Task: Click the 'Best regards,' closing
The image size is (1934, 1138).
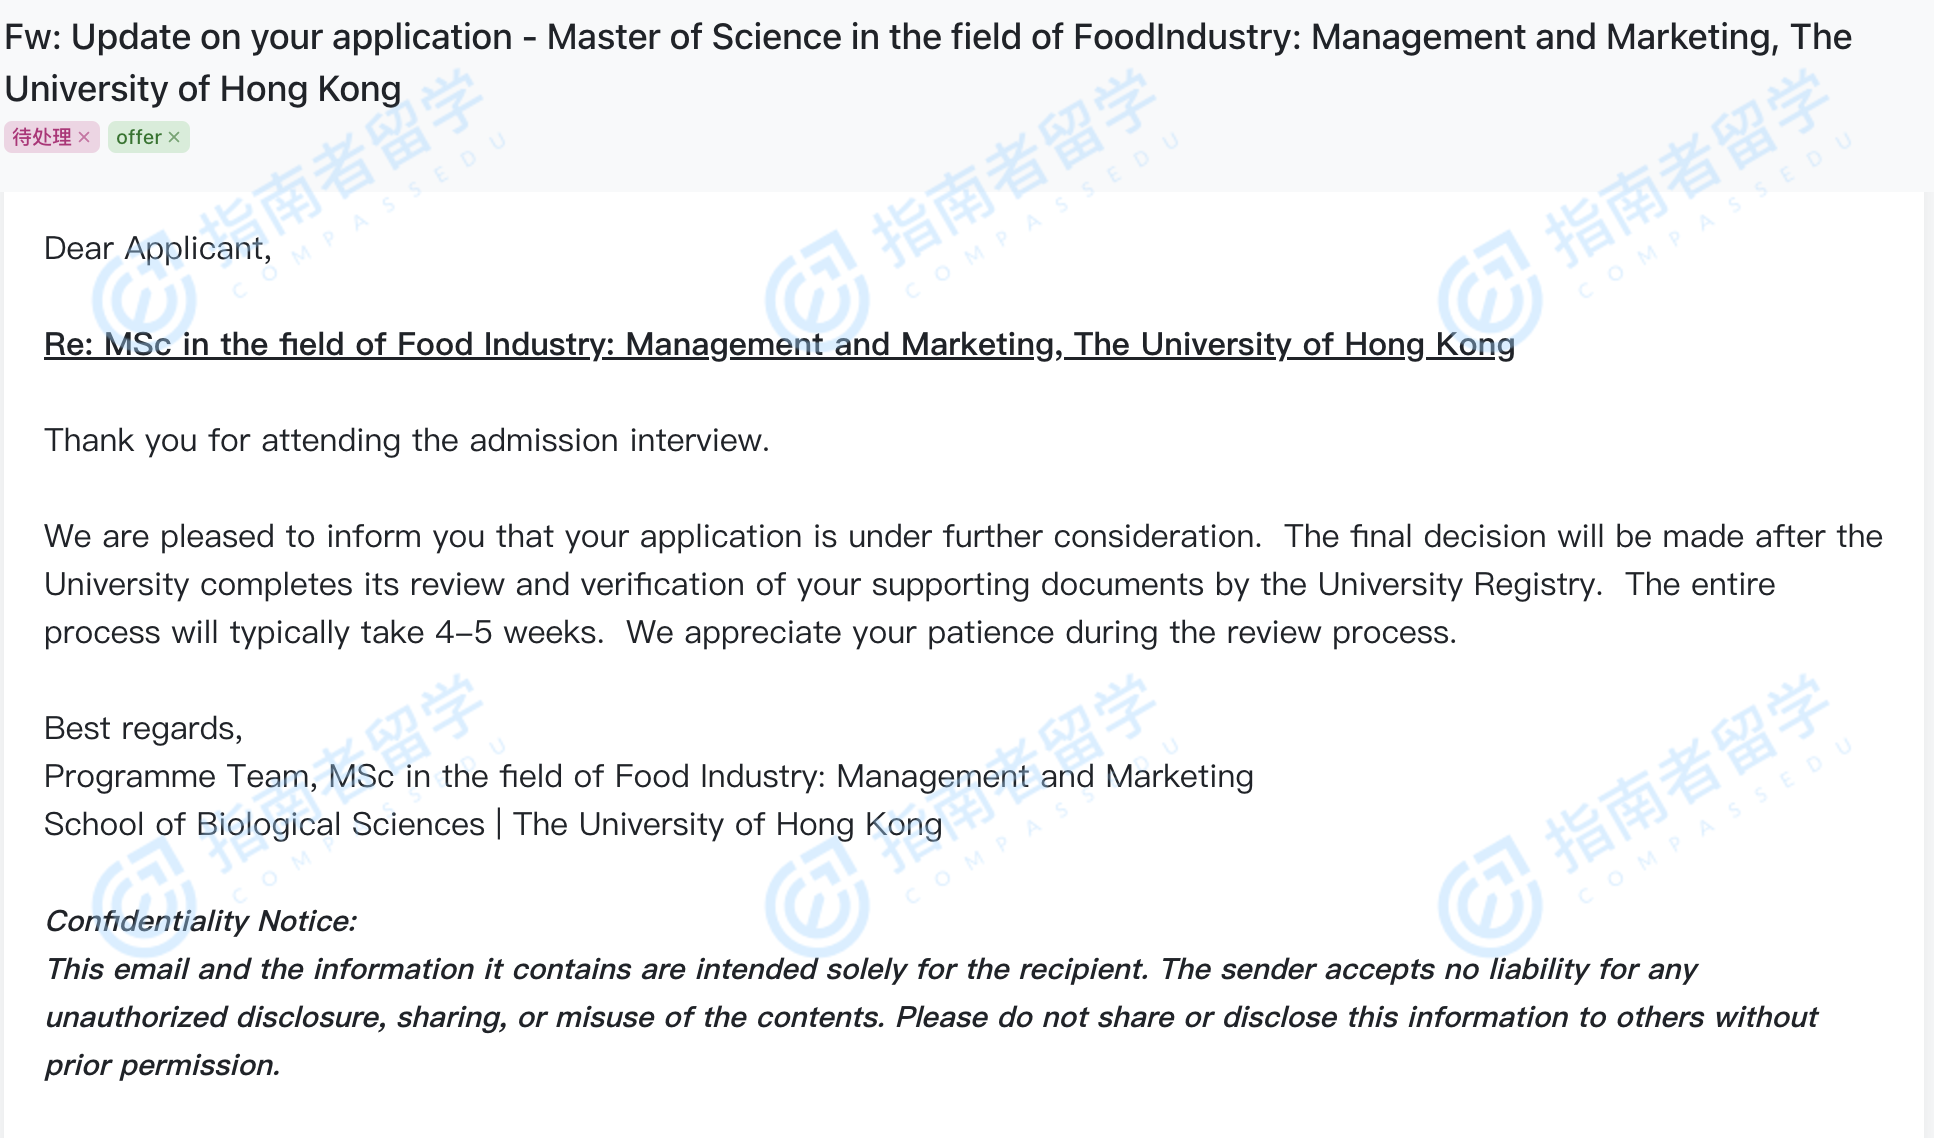Action: click(143, 728)
